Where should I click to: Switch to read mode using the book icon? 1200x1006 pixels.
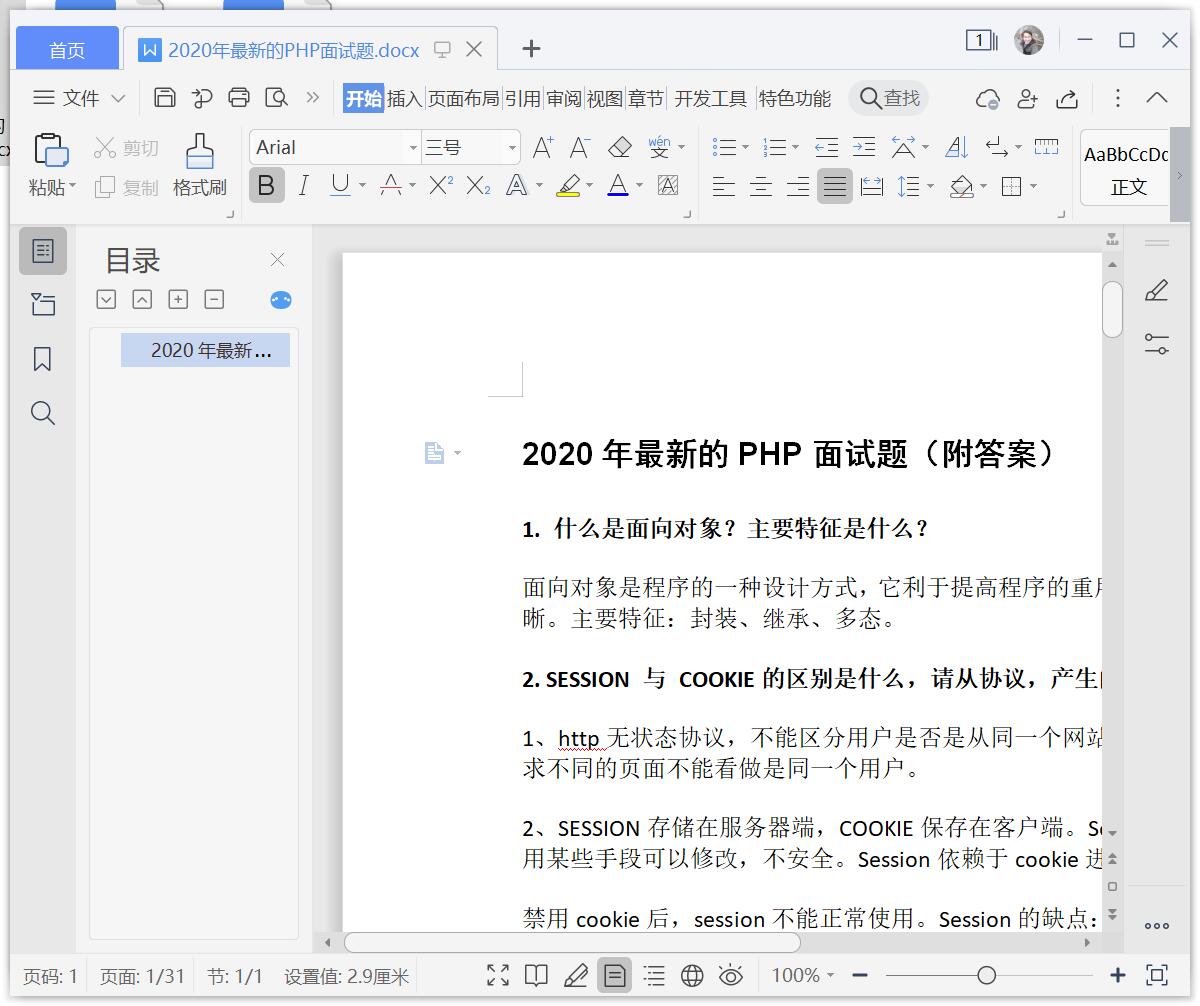[536, 975]
